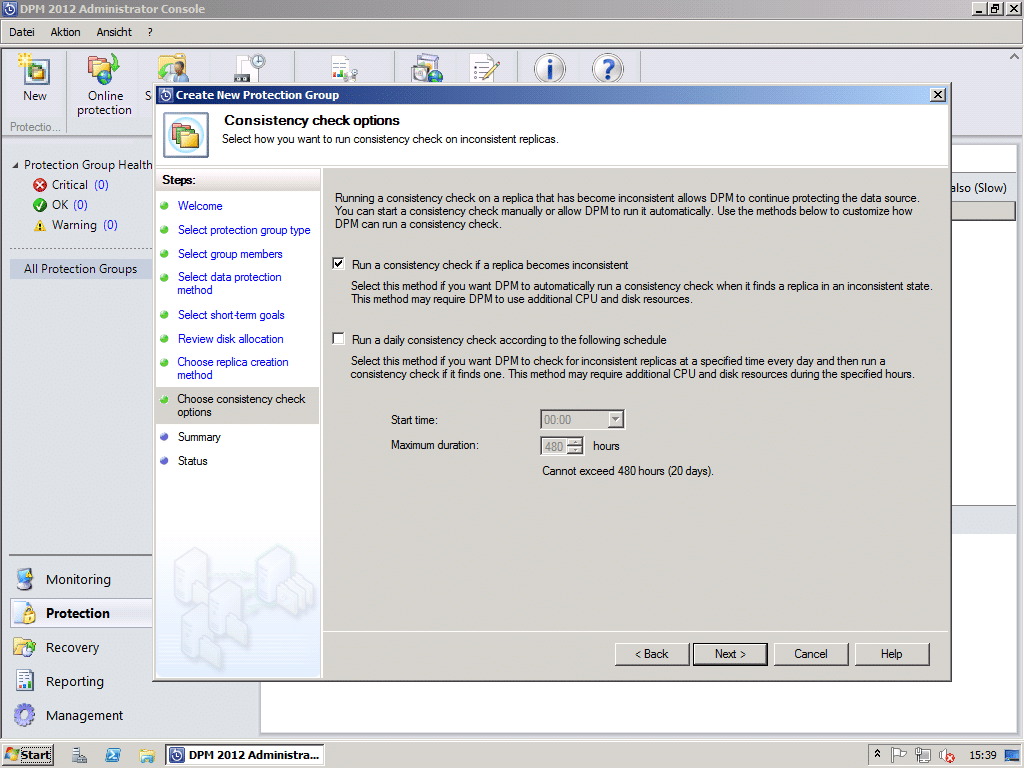Decrease Maximum duration with the down spinner
The width and height of the screenshot is (1024, 768).
(x=575, y=450)
